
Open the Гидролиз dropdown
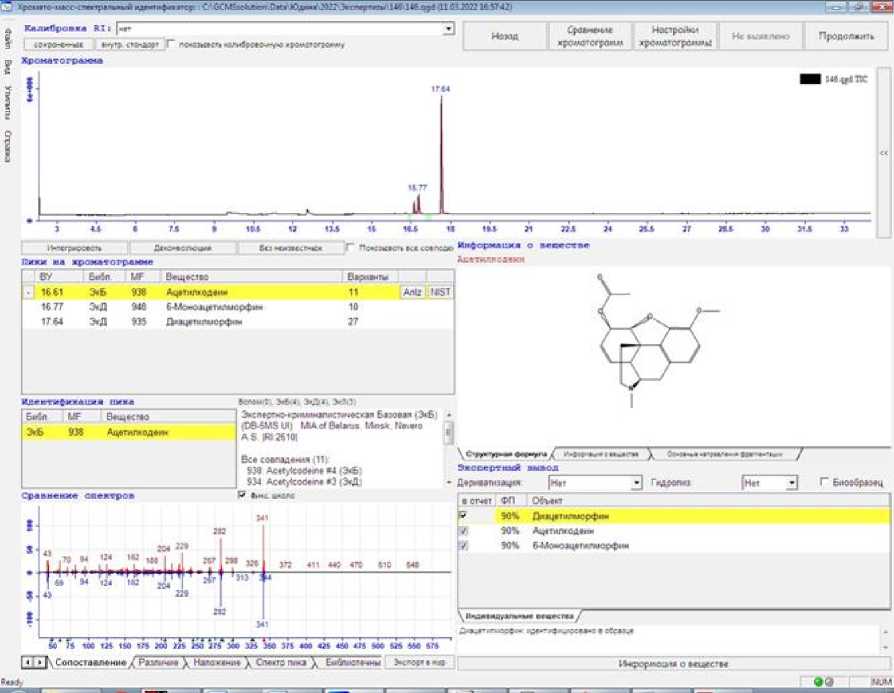pos(791,483)
